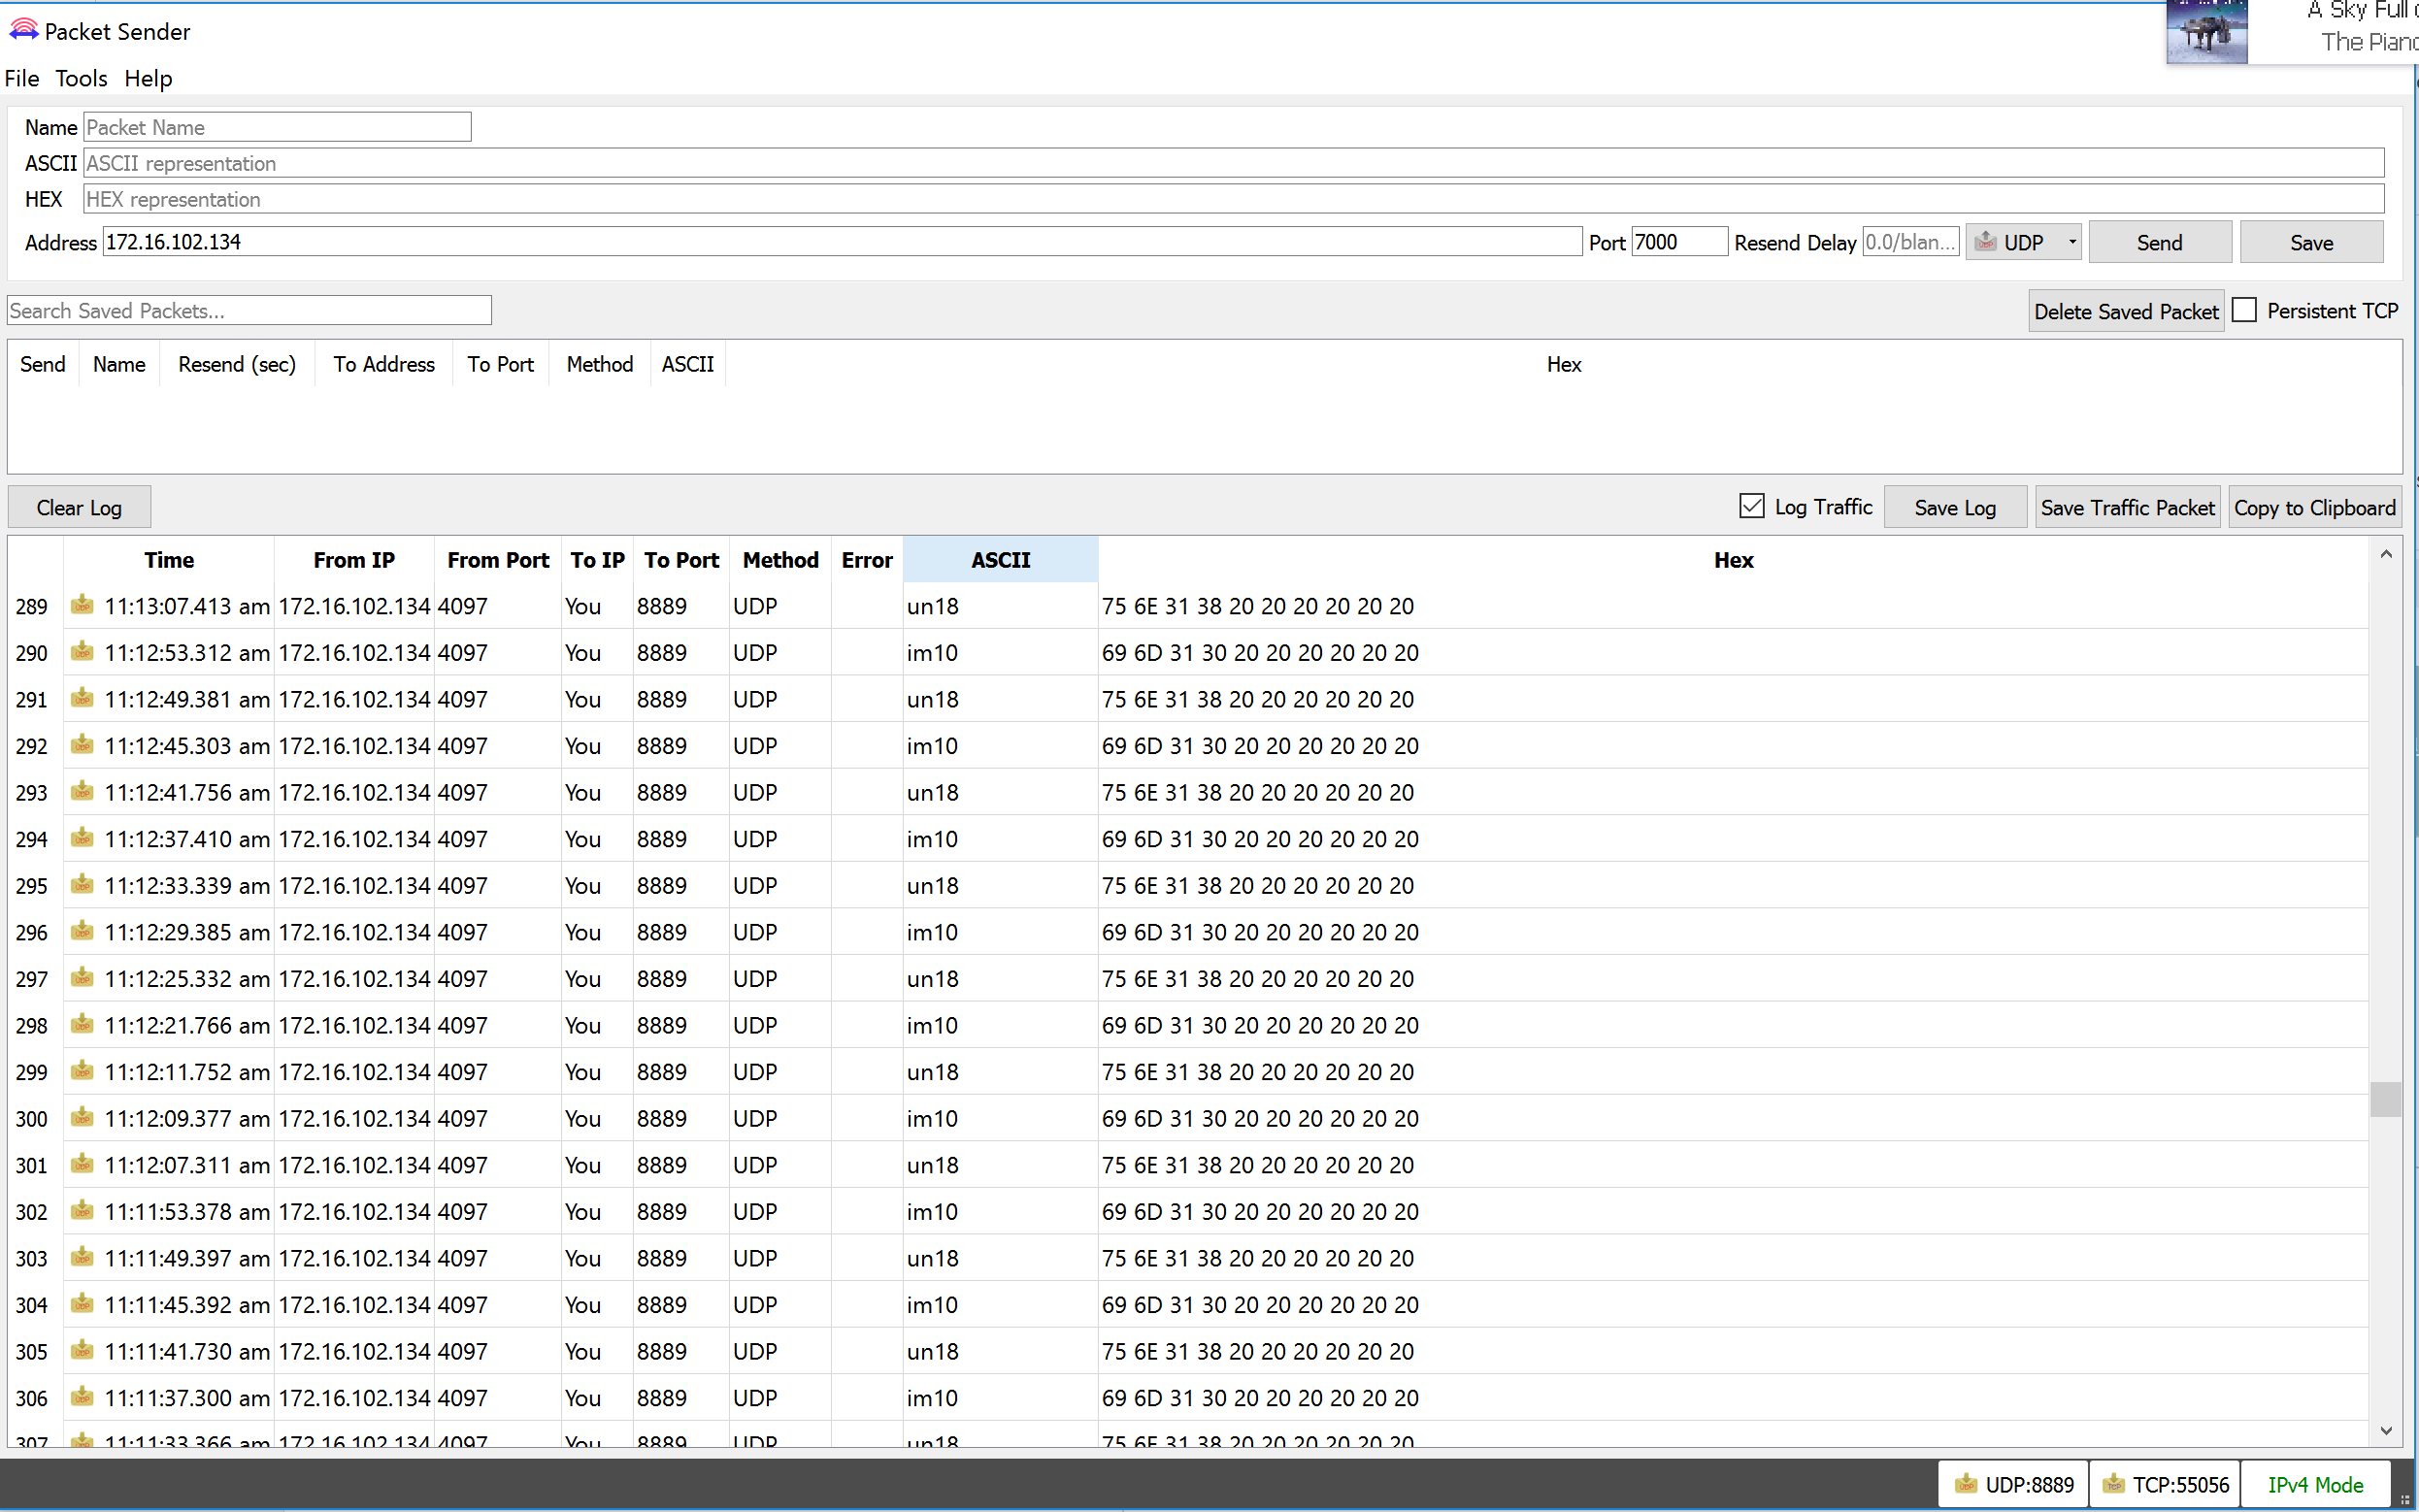Click the packet icon in log row 289
Image resolution: width=2419 pixels, height=1512 pixels.
pos(82,605)
